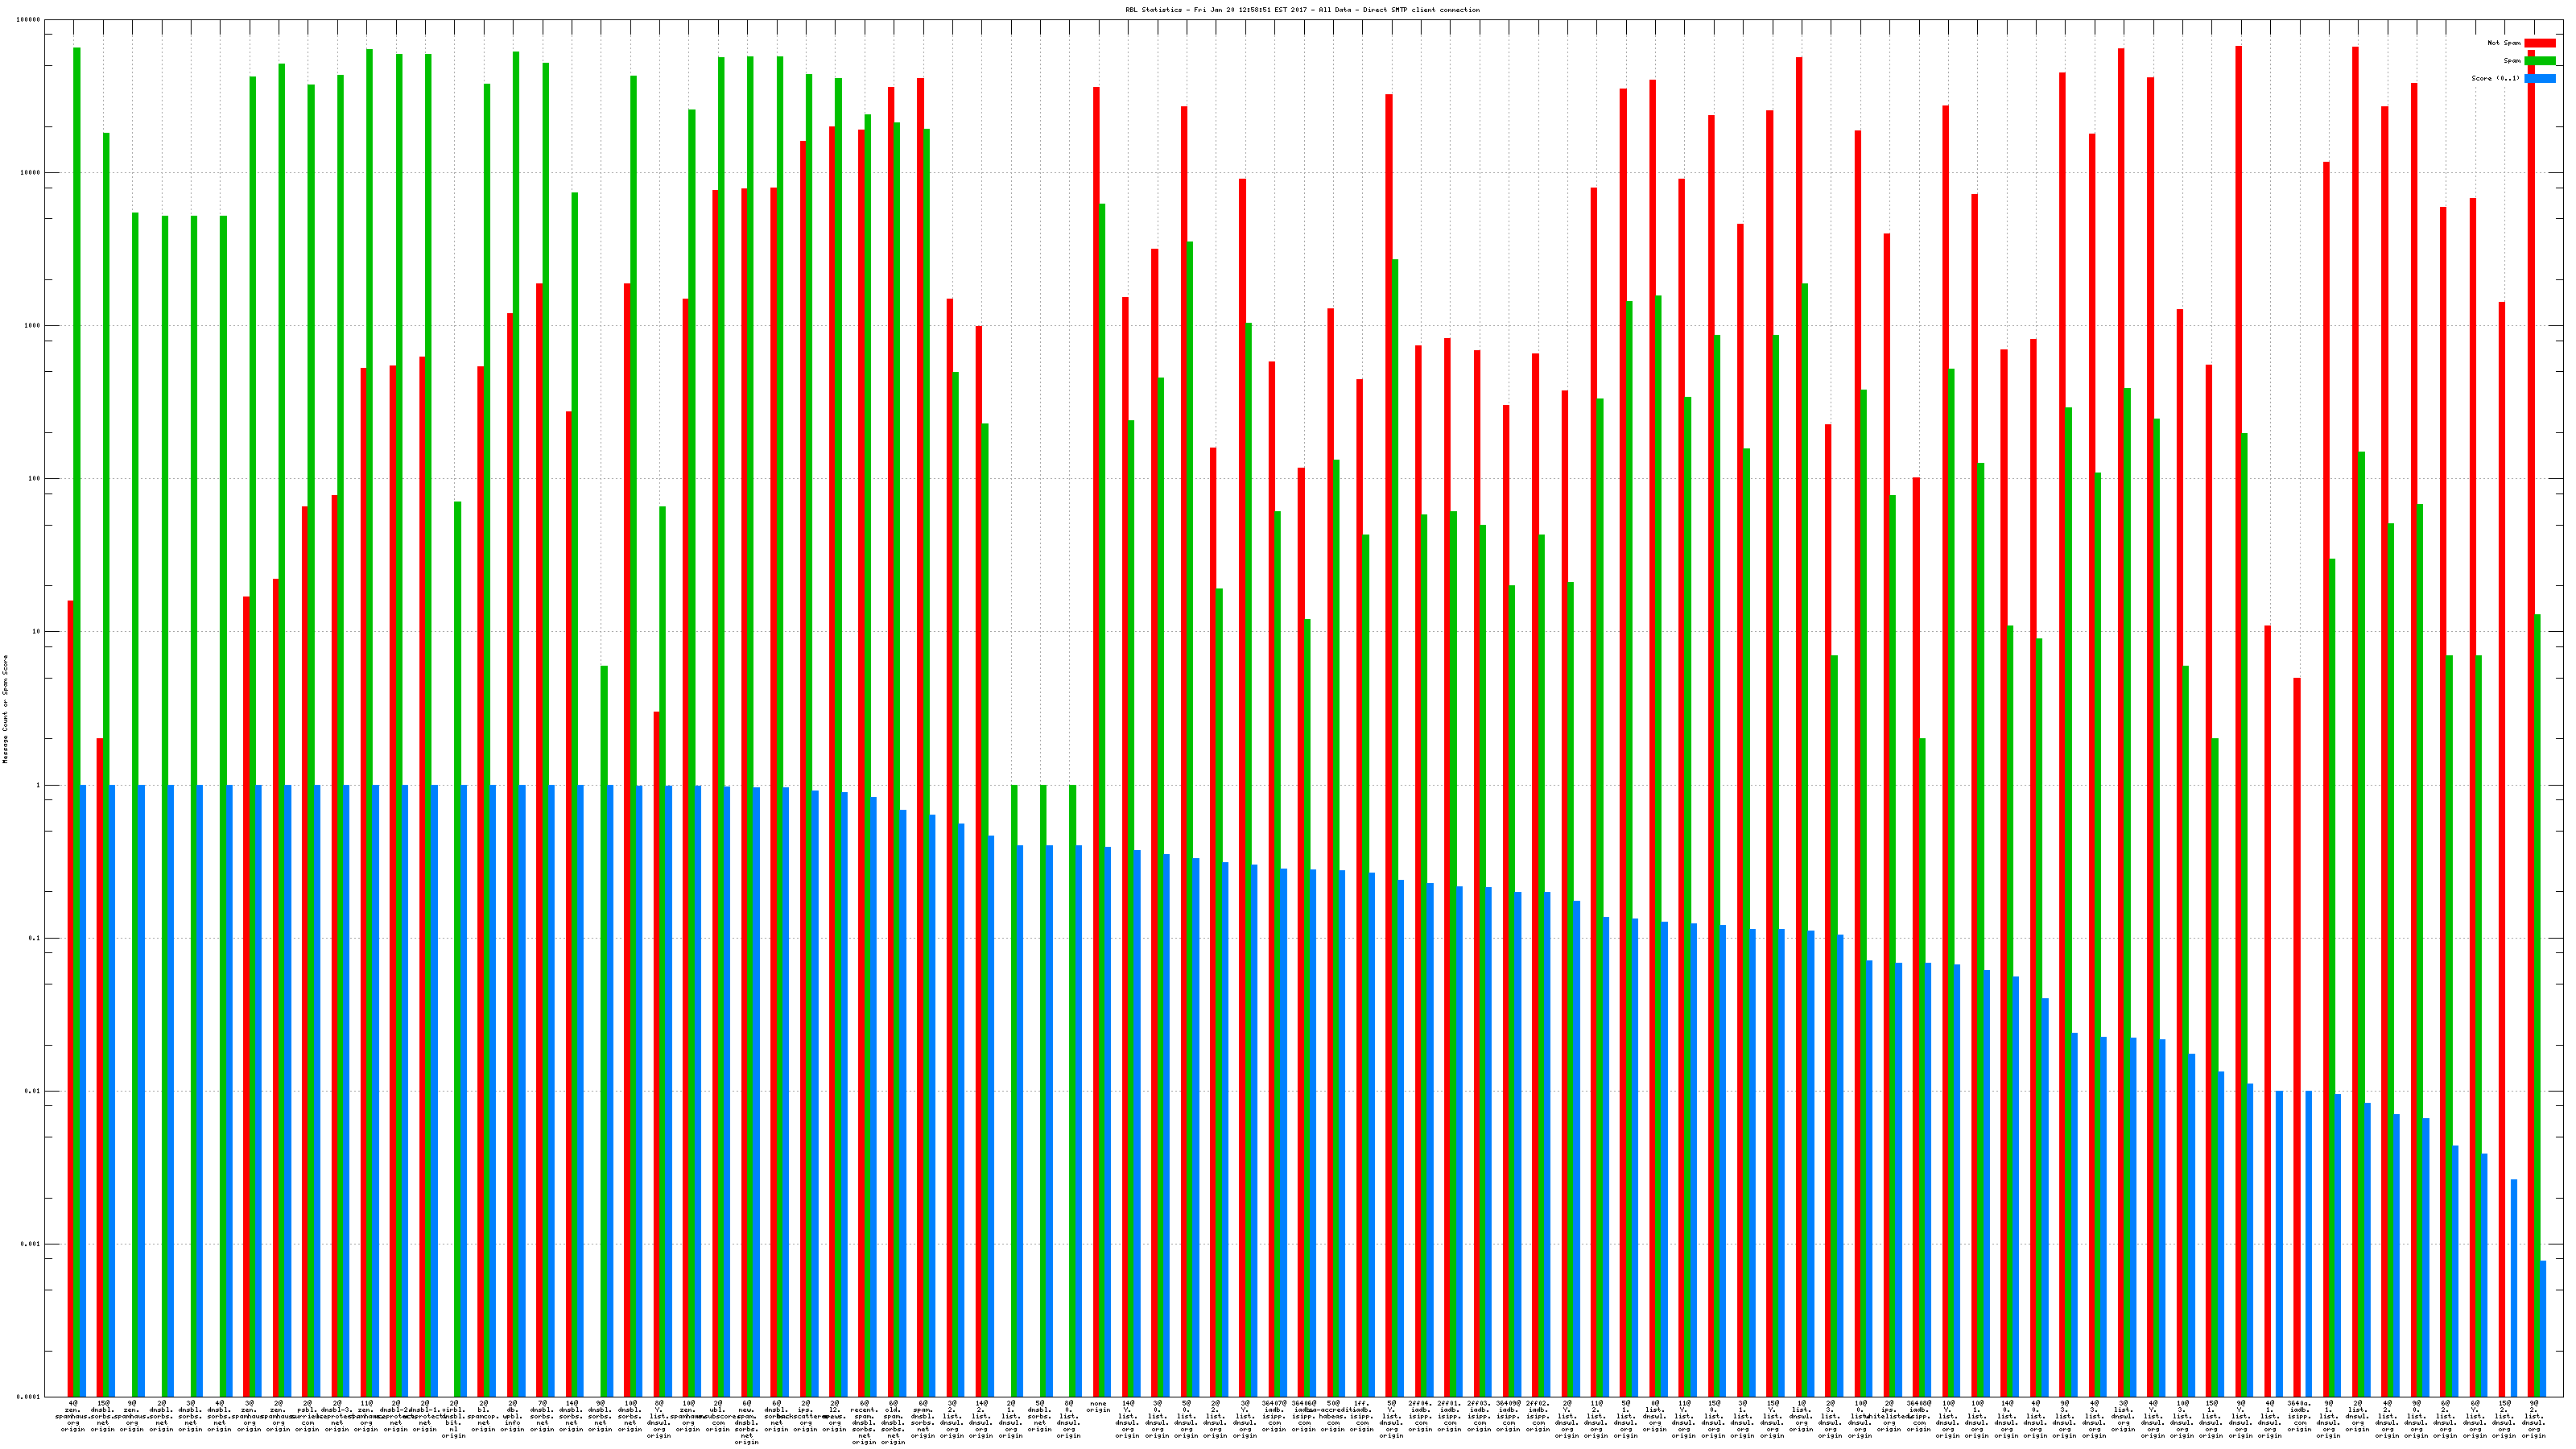This screenshot has height=1449, width=2576.
Task: Click the 'none origin' x-axis label
Action: [1098, 1406]
